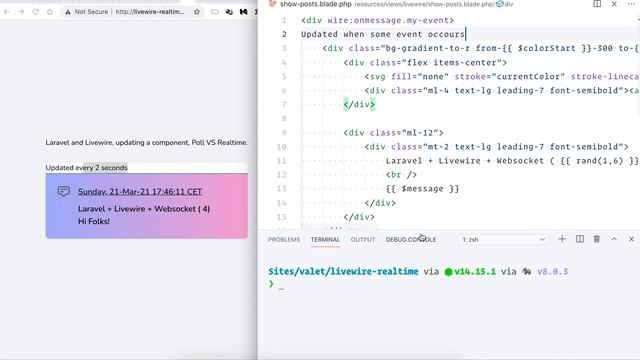Reload the browser page

[x=36, y=12]
